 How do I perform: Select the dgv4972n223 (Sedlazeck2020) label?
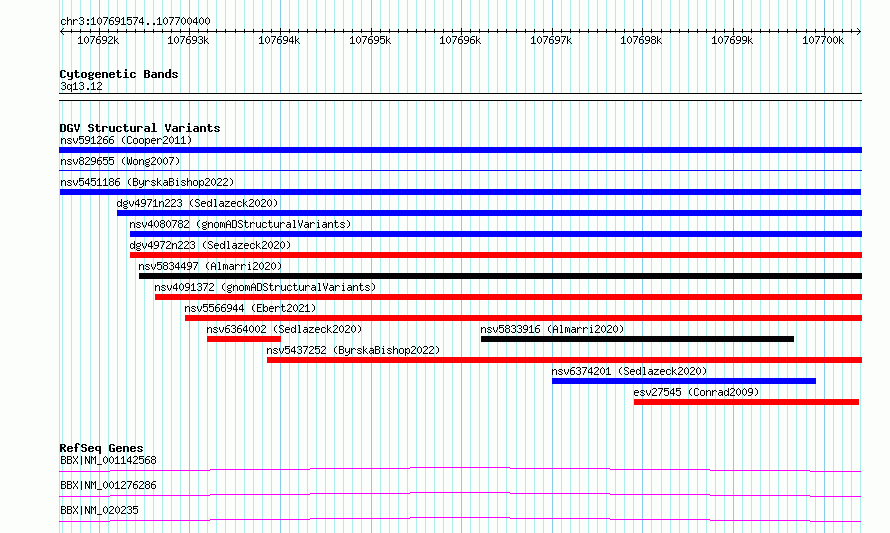point(210,245)
